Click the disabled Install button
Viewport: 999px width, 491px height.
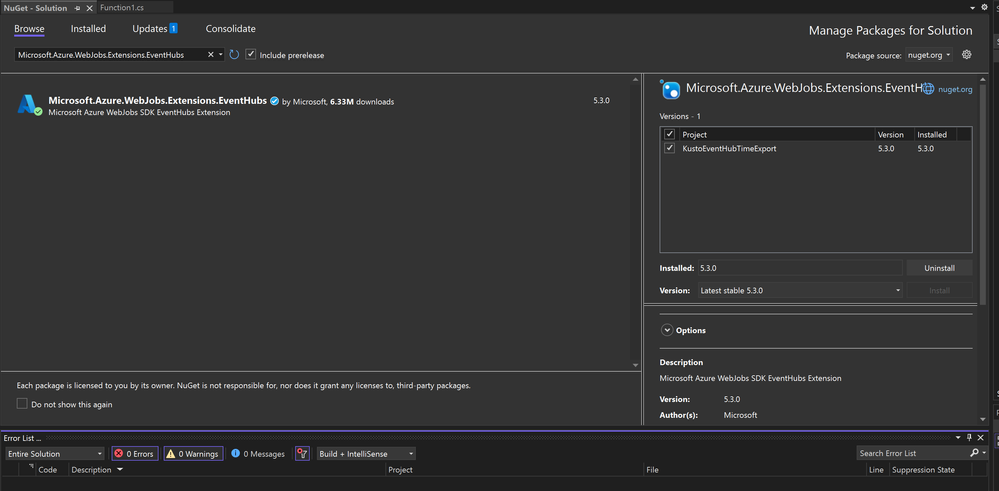click(939, 290)
